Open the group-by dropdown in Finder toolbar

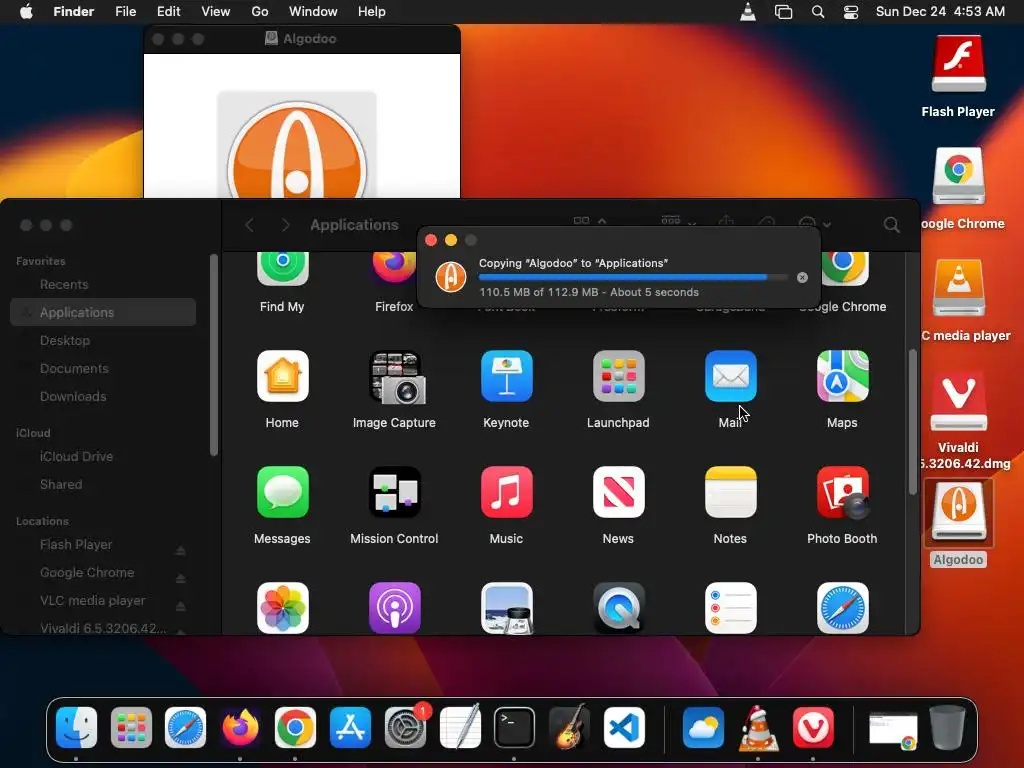click(679, 222)
